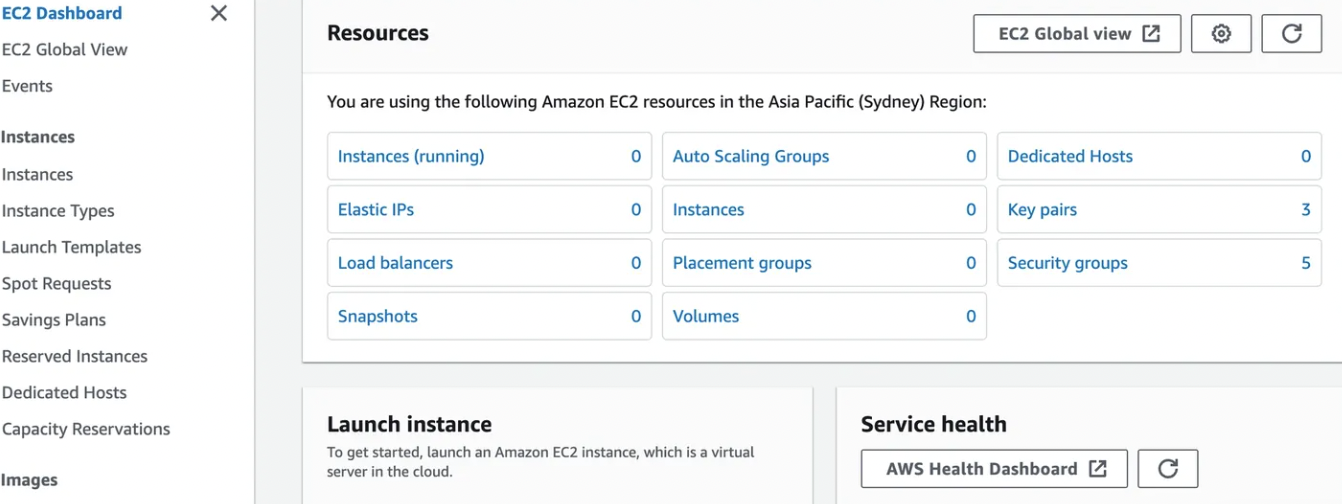Open EC2 Dashboard in sidebar
Image resolution: width=1342 pixels, height=504 pixels.
tap(62, 13)
